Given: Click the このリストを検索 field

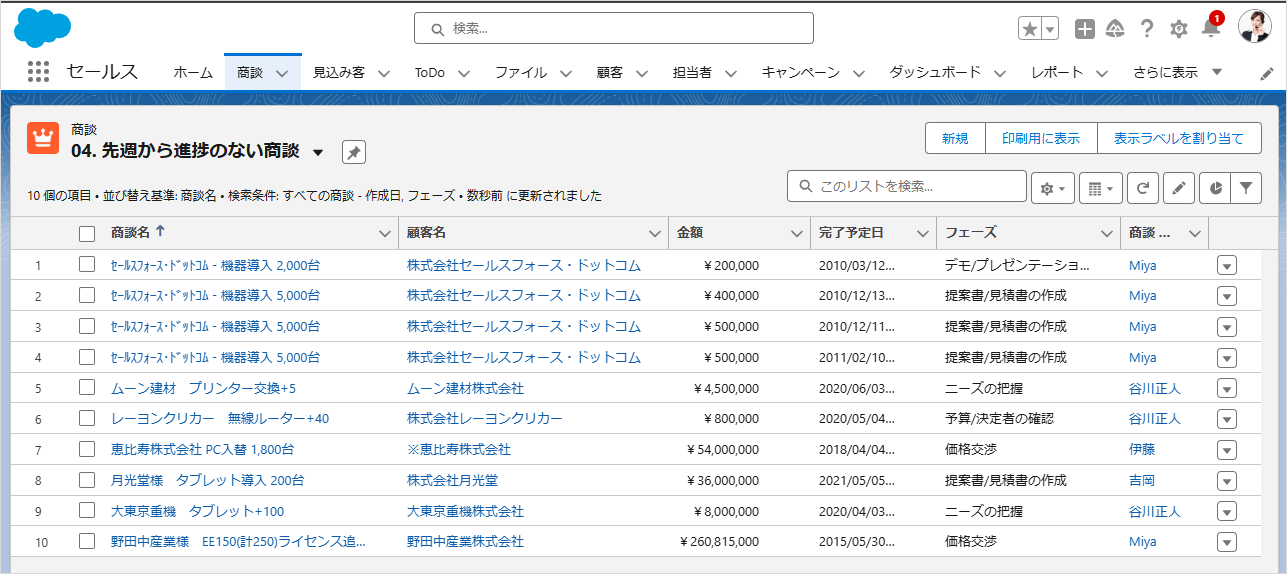Looking at the screenshot, I should pos(907,186).
